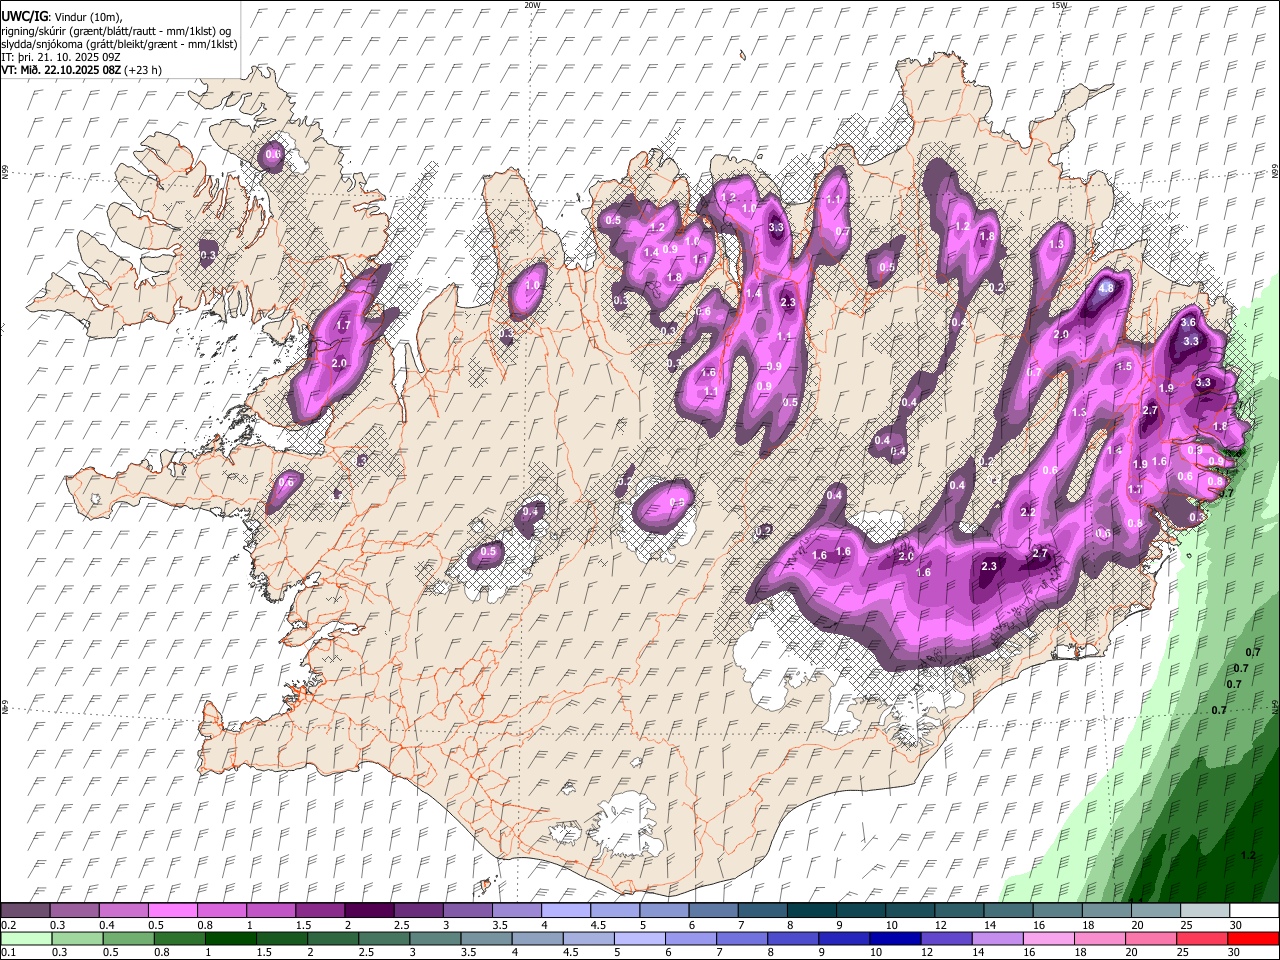This screenshot has height=960, width=1280.
Task: Click the brightest pink snow swatch between 0.5 and 0.8
Action: point(172,910)
